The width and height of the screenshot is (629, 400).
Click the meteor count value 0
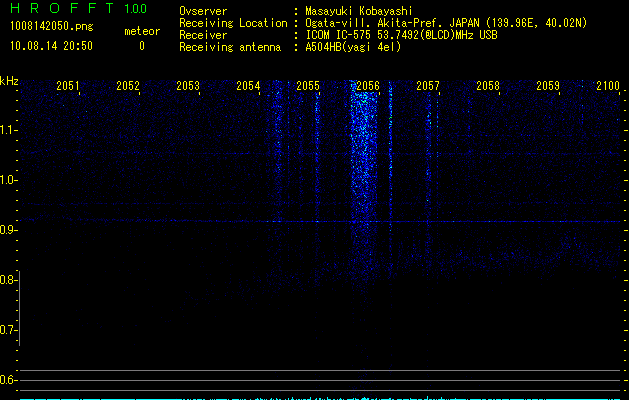click(x=142, y=46)
